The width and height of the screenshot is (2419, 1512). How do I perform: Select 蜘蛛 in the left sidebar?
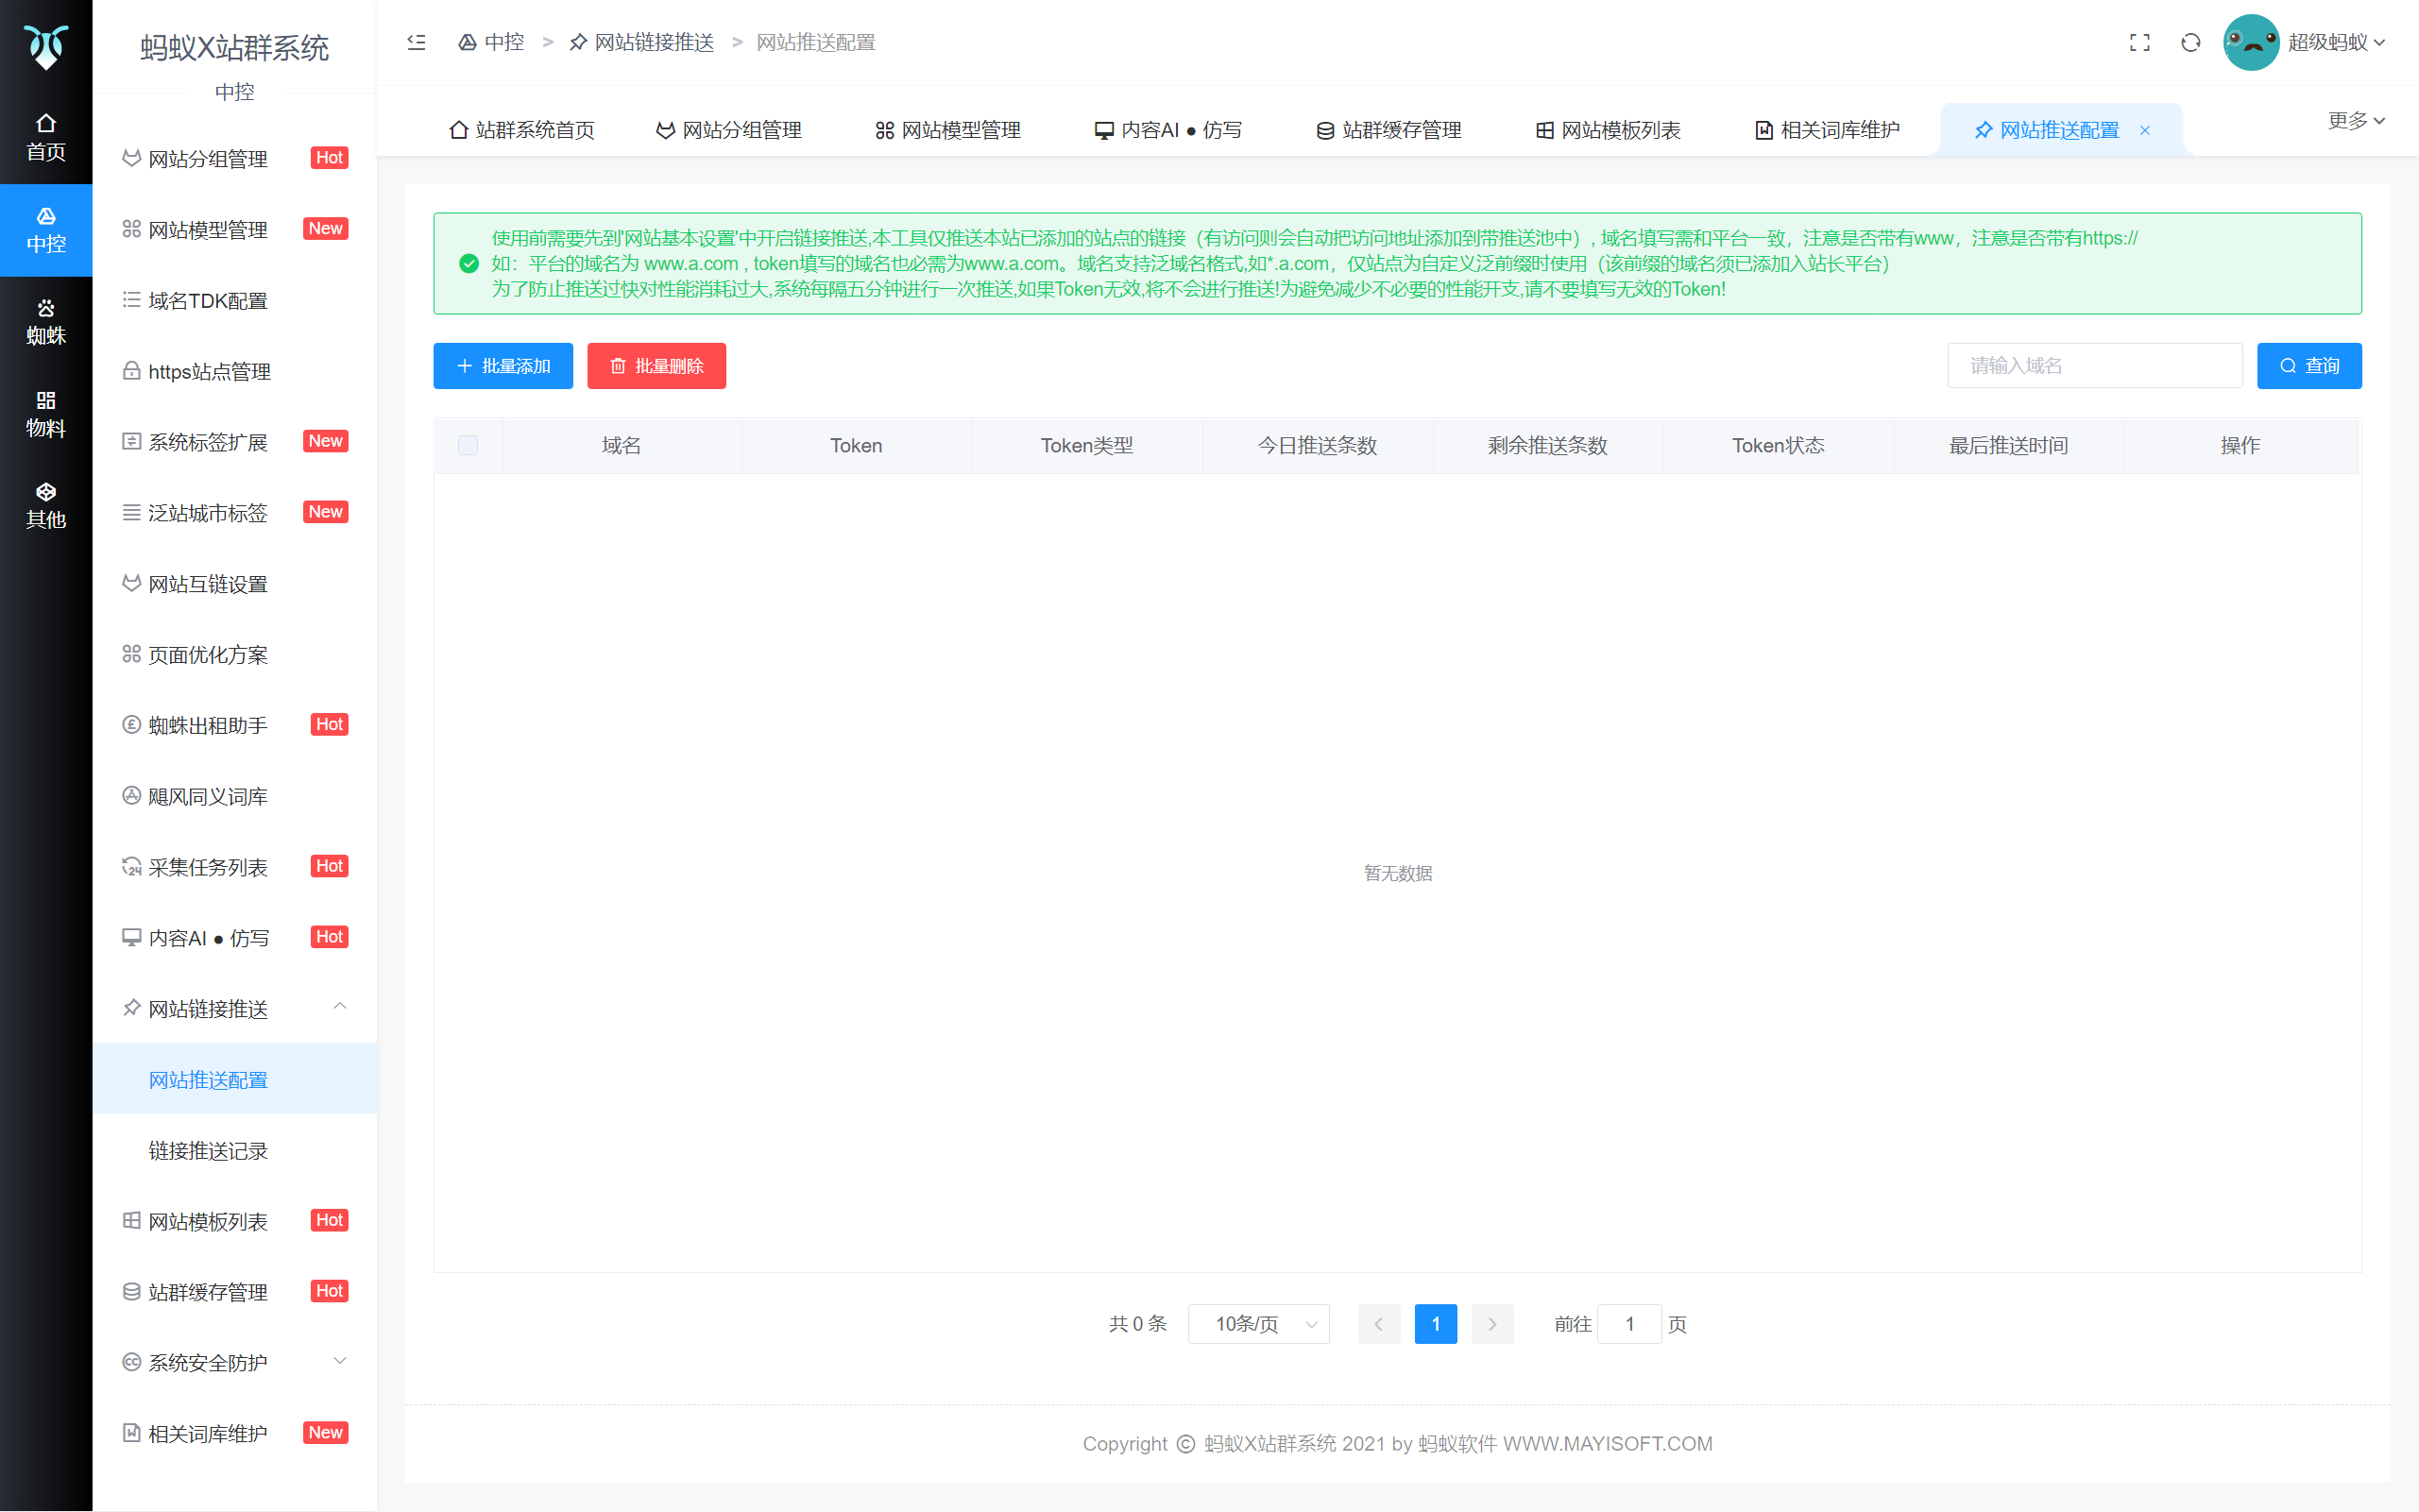[46, 322]
